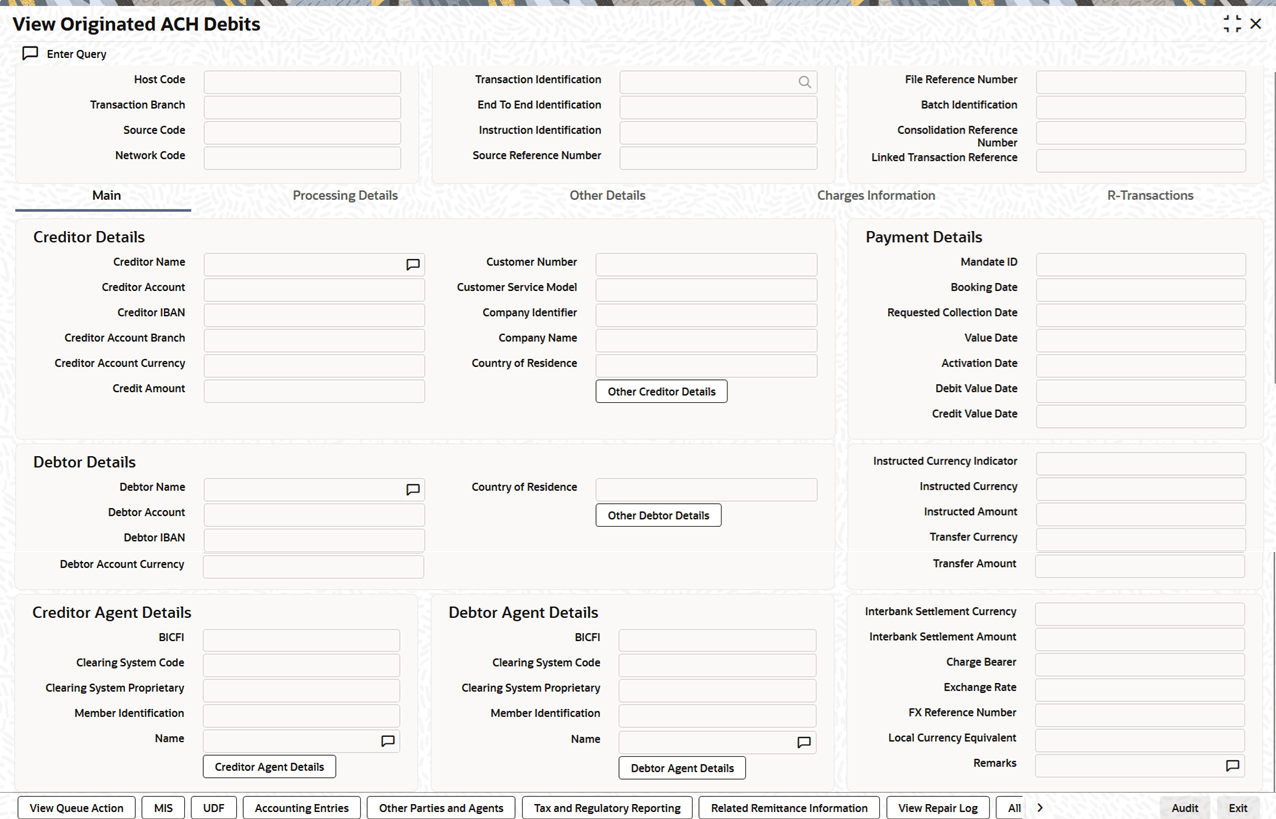Focus the Charge Bearer field

(1140, 664)
